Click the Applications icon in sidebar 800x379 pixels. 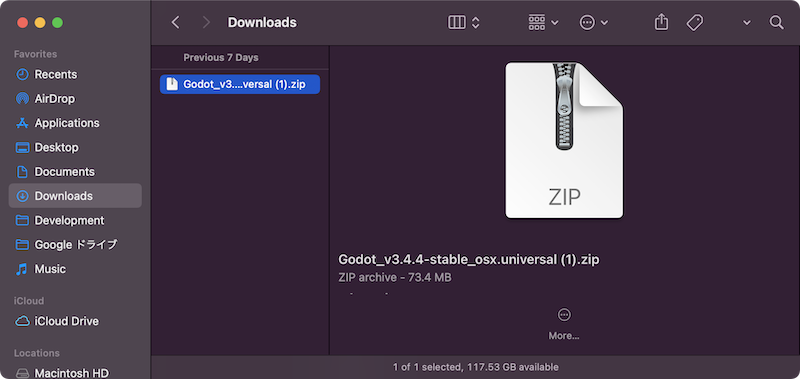click(x=22, y=123)
